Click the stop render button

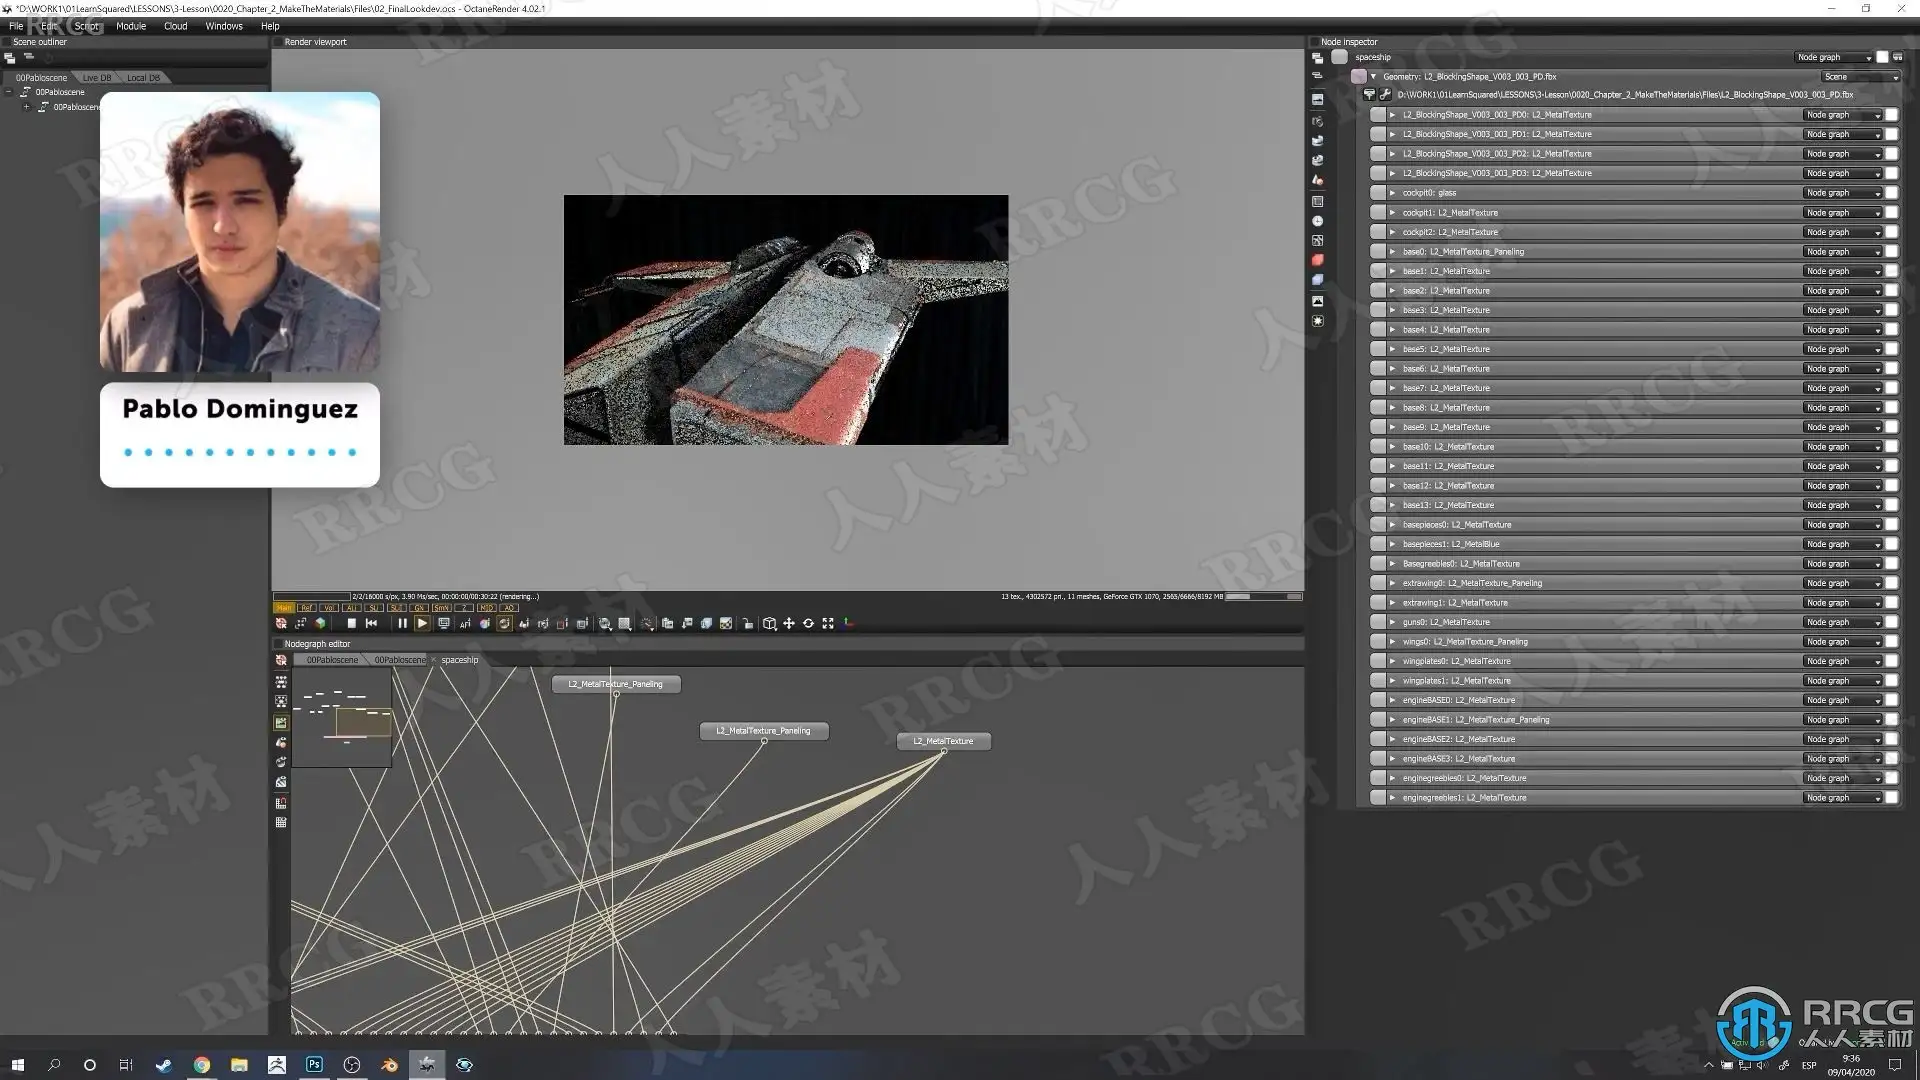tap(351, 623)
